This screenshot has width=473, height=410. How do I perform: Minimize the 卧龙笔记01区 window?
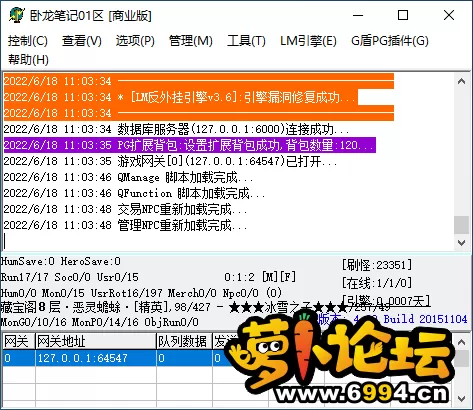click(x=358, y=15)
